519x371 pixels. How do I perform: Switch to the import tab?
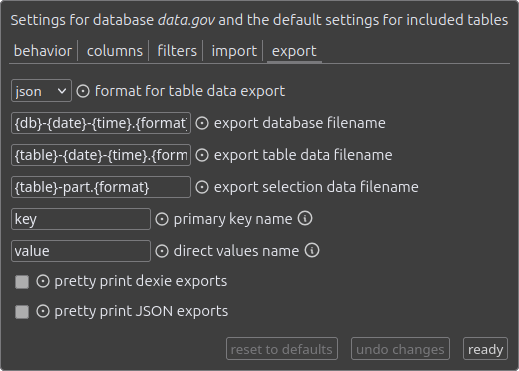tap(234, 51)
